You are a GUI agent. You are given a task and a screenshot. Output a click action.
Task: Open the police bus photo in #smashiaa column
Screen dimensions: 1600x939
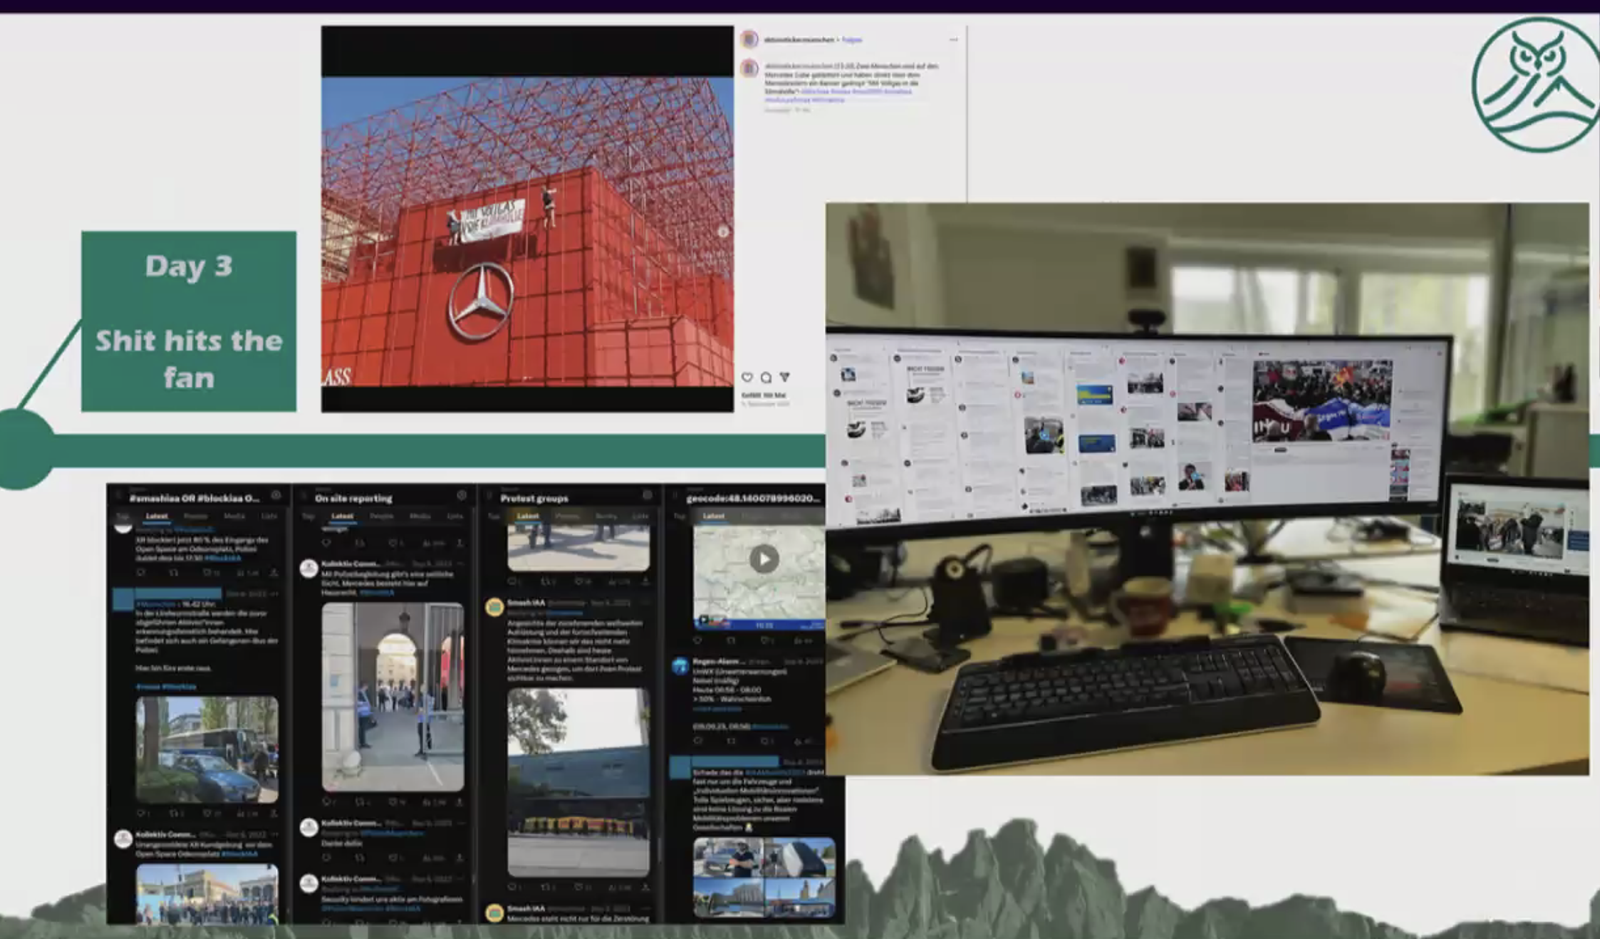pyautogui.click(x=206, y=750)
